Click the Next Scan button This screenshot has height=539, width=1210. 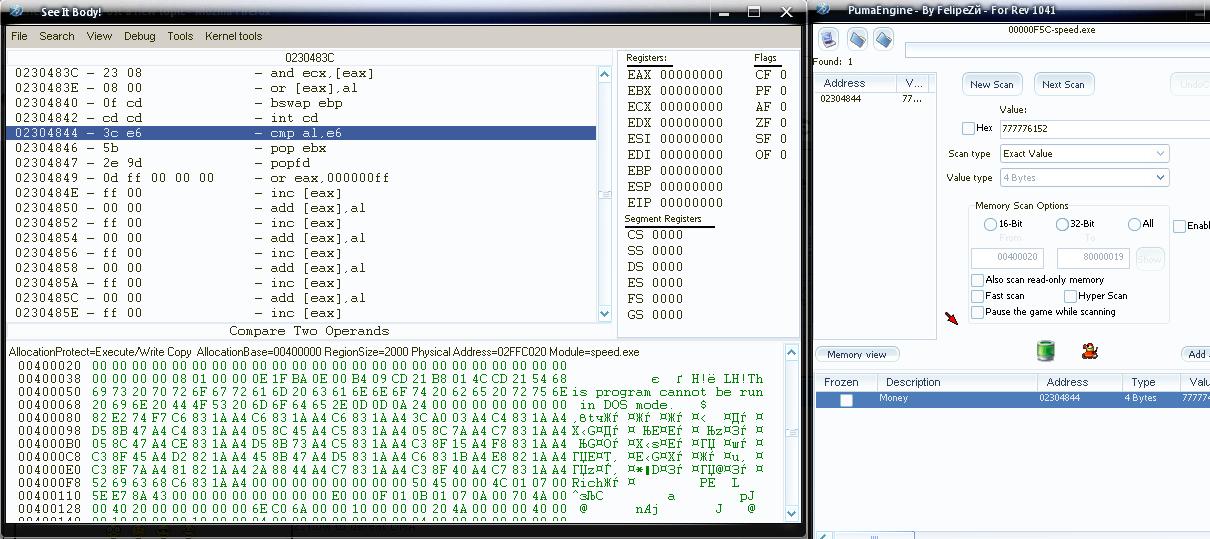click(1062, 84)
